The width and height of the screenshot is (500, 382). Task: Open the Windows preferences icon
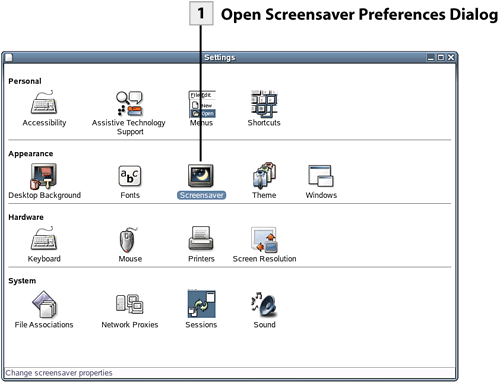coord(321,176)
